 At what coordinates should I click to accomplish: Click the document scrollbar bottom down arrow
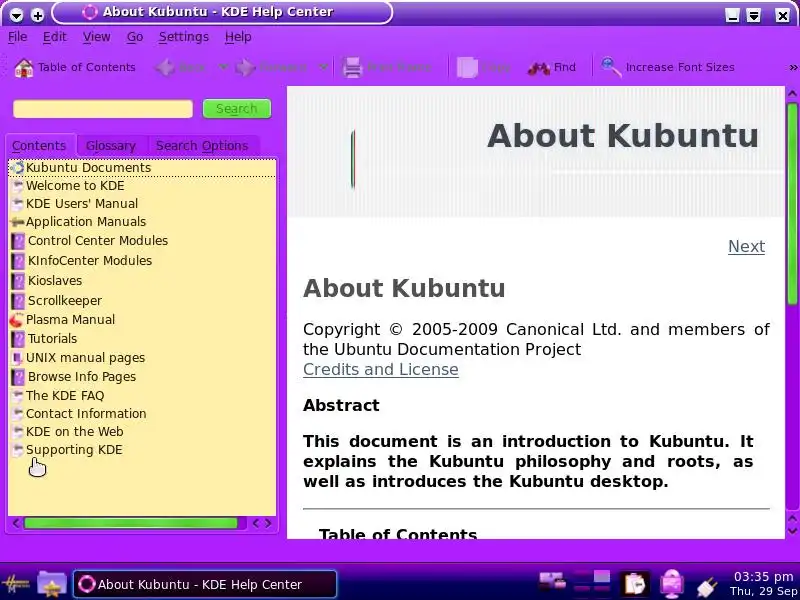(792, 531)
